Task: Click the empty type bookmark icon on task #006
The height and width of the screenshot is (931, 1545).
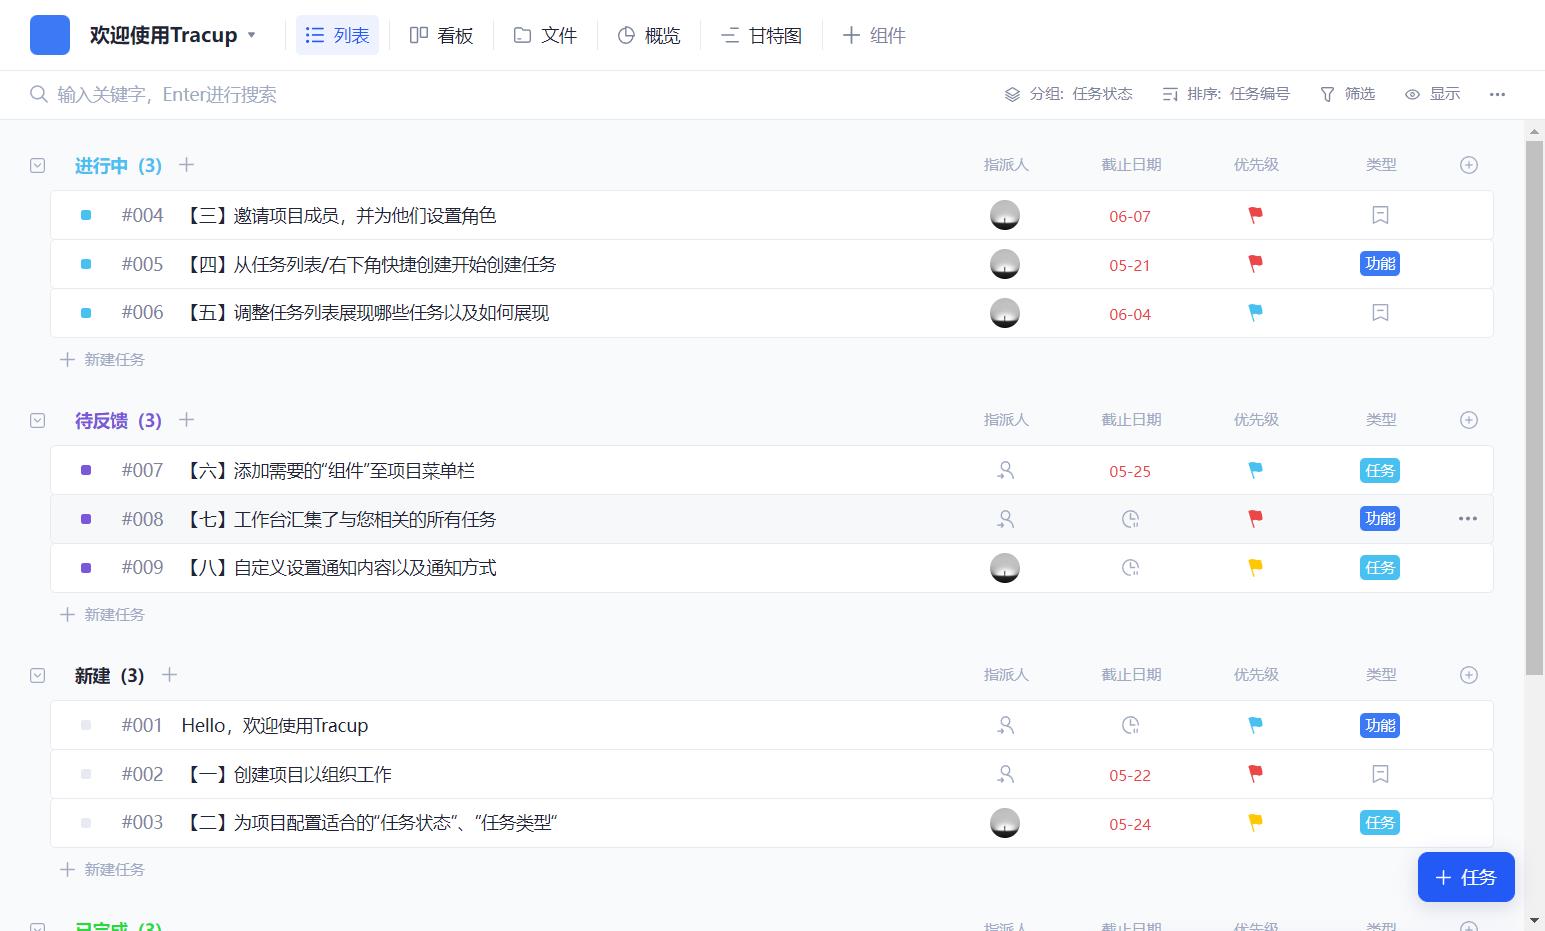Action: click(x=1380, y=313)
